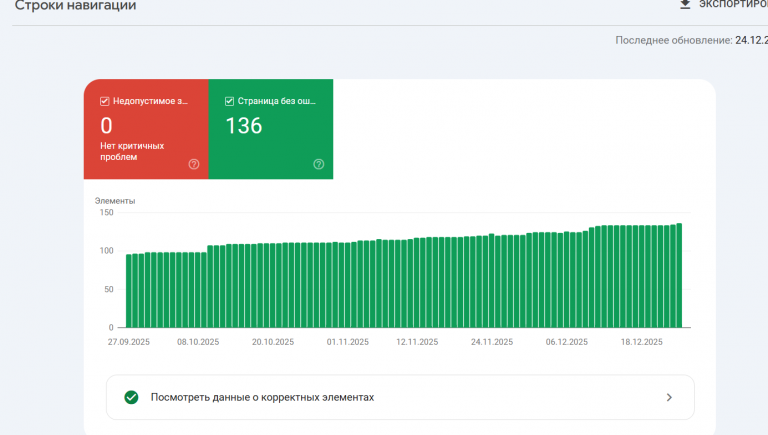Open Посмотреть данные о корректных элементах
This screenshot has height=435, width=768.
[x=400, y=397]
